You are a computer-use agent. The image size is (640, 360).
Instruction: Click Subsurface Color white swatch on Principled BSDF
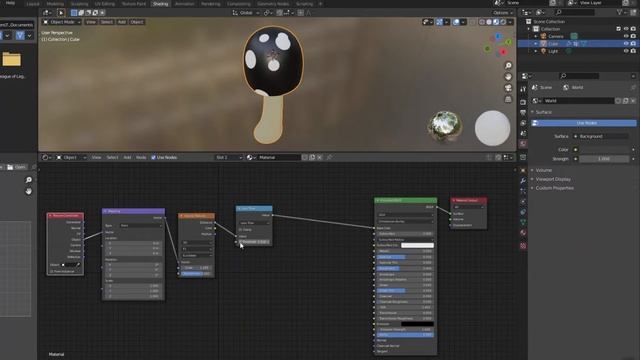[417, 245]
